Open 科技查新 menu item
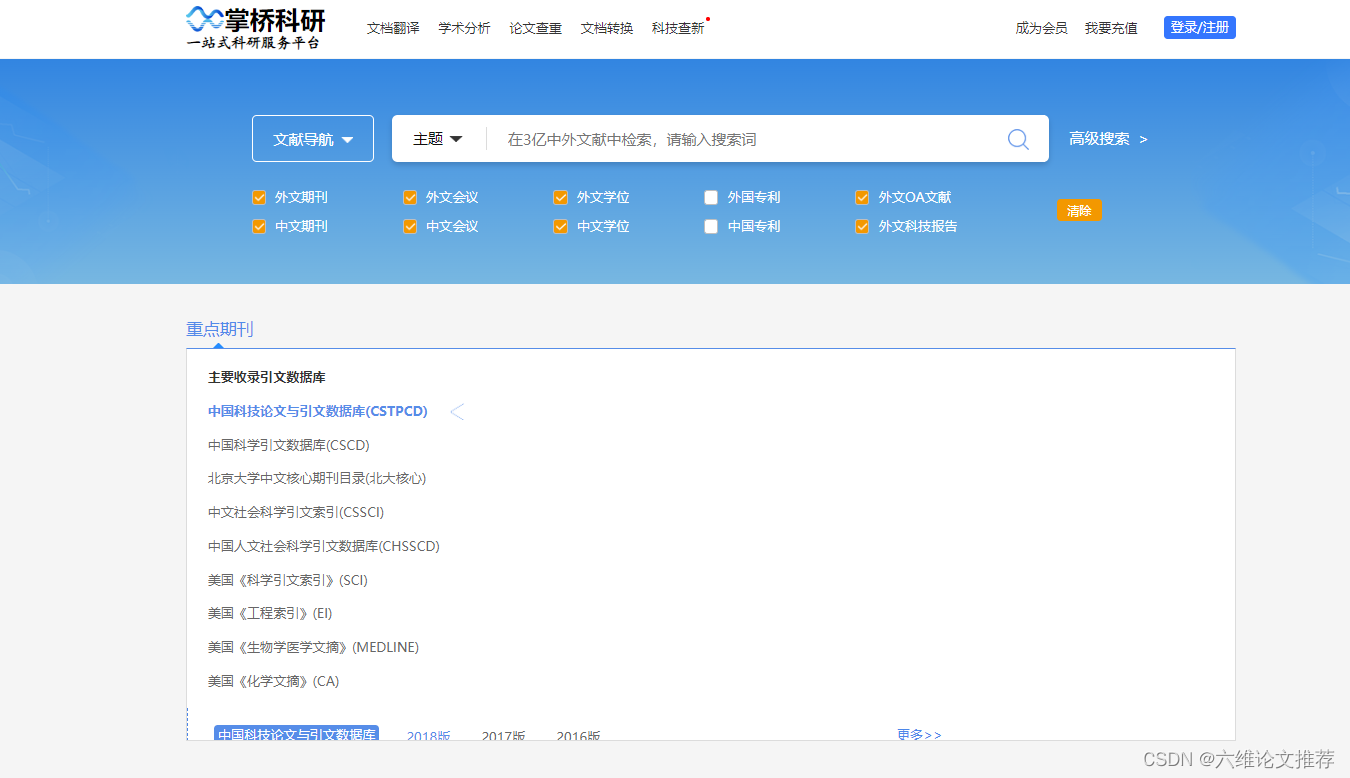 [x=679, y=28]
